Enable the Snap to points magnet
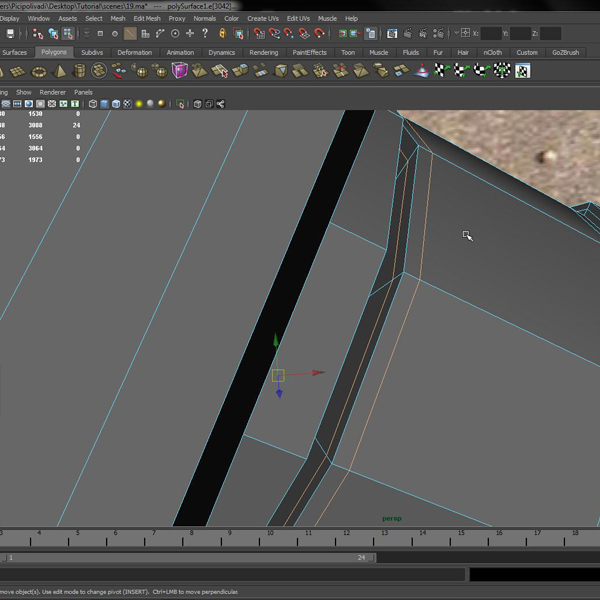This screenshot has width=600, height=600. click(x=289, y=34)
